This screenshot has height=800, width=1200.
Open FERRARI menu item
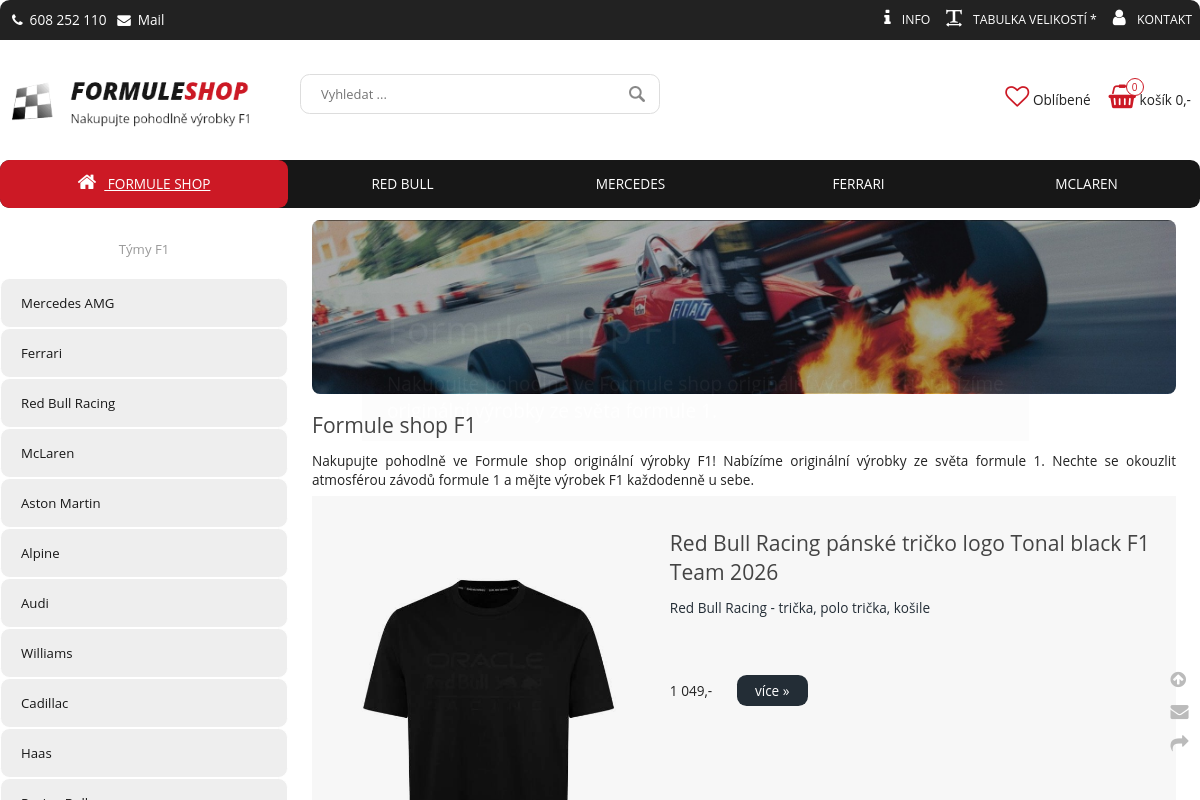(858, 184)
